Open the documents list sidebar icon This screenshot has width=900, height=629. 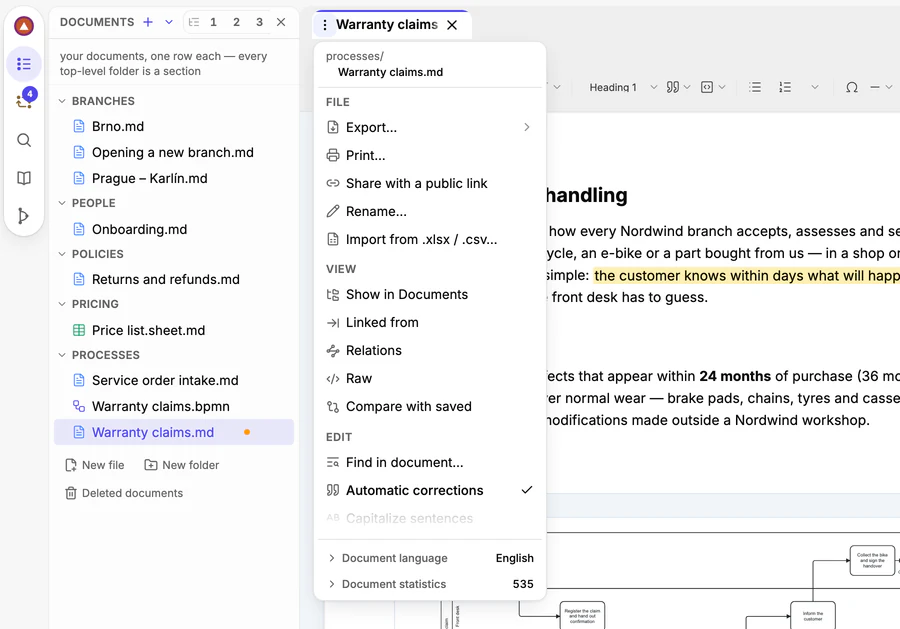(24, 64)
